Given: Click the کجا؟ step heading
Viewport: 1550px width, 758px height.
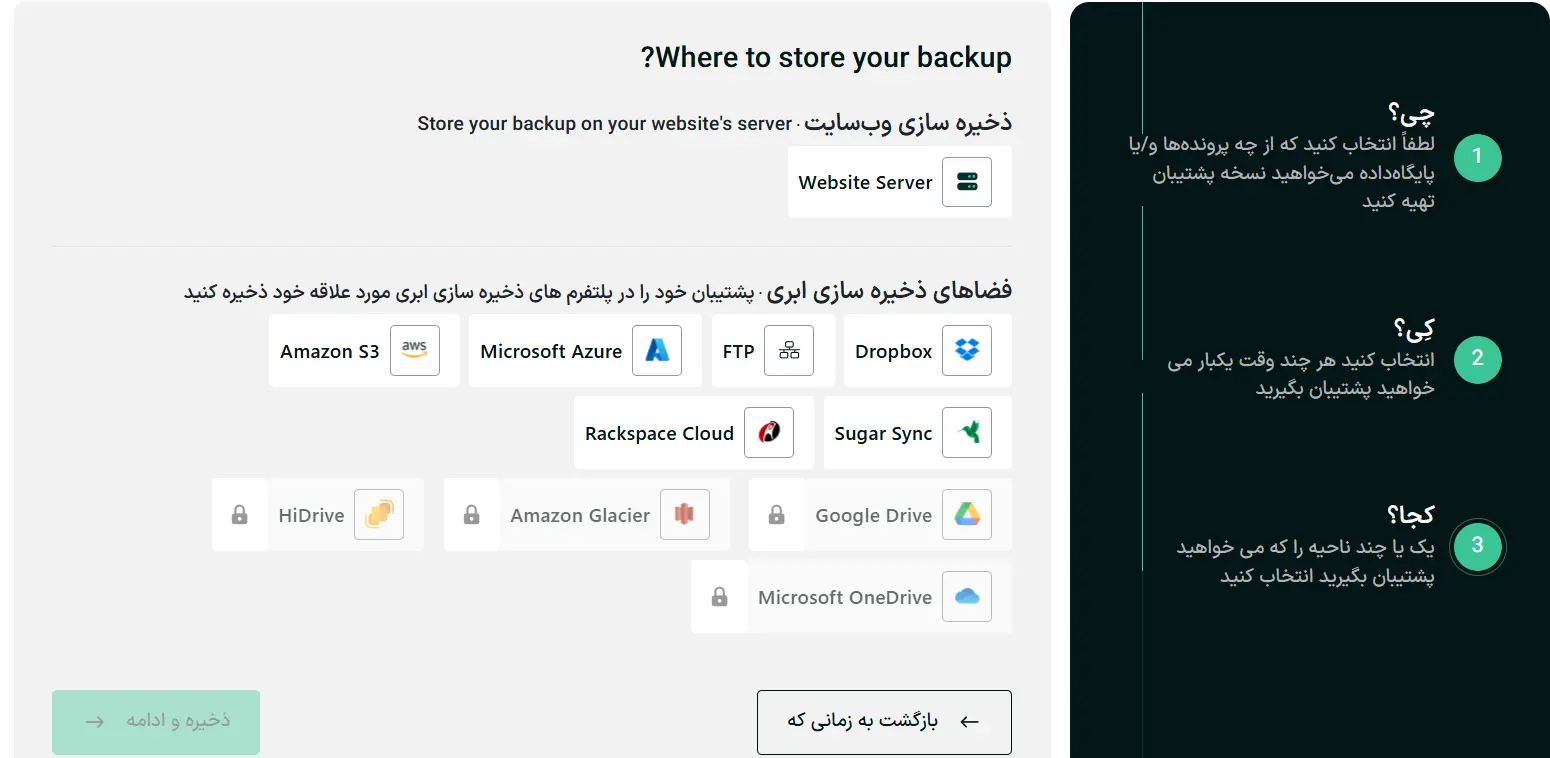Looking at the screenshot, I should click(x=1410, y=514).
